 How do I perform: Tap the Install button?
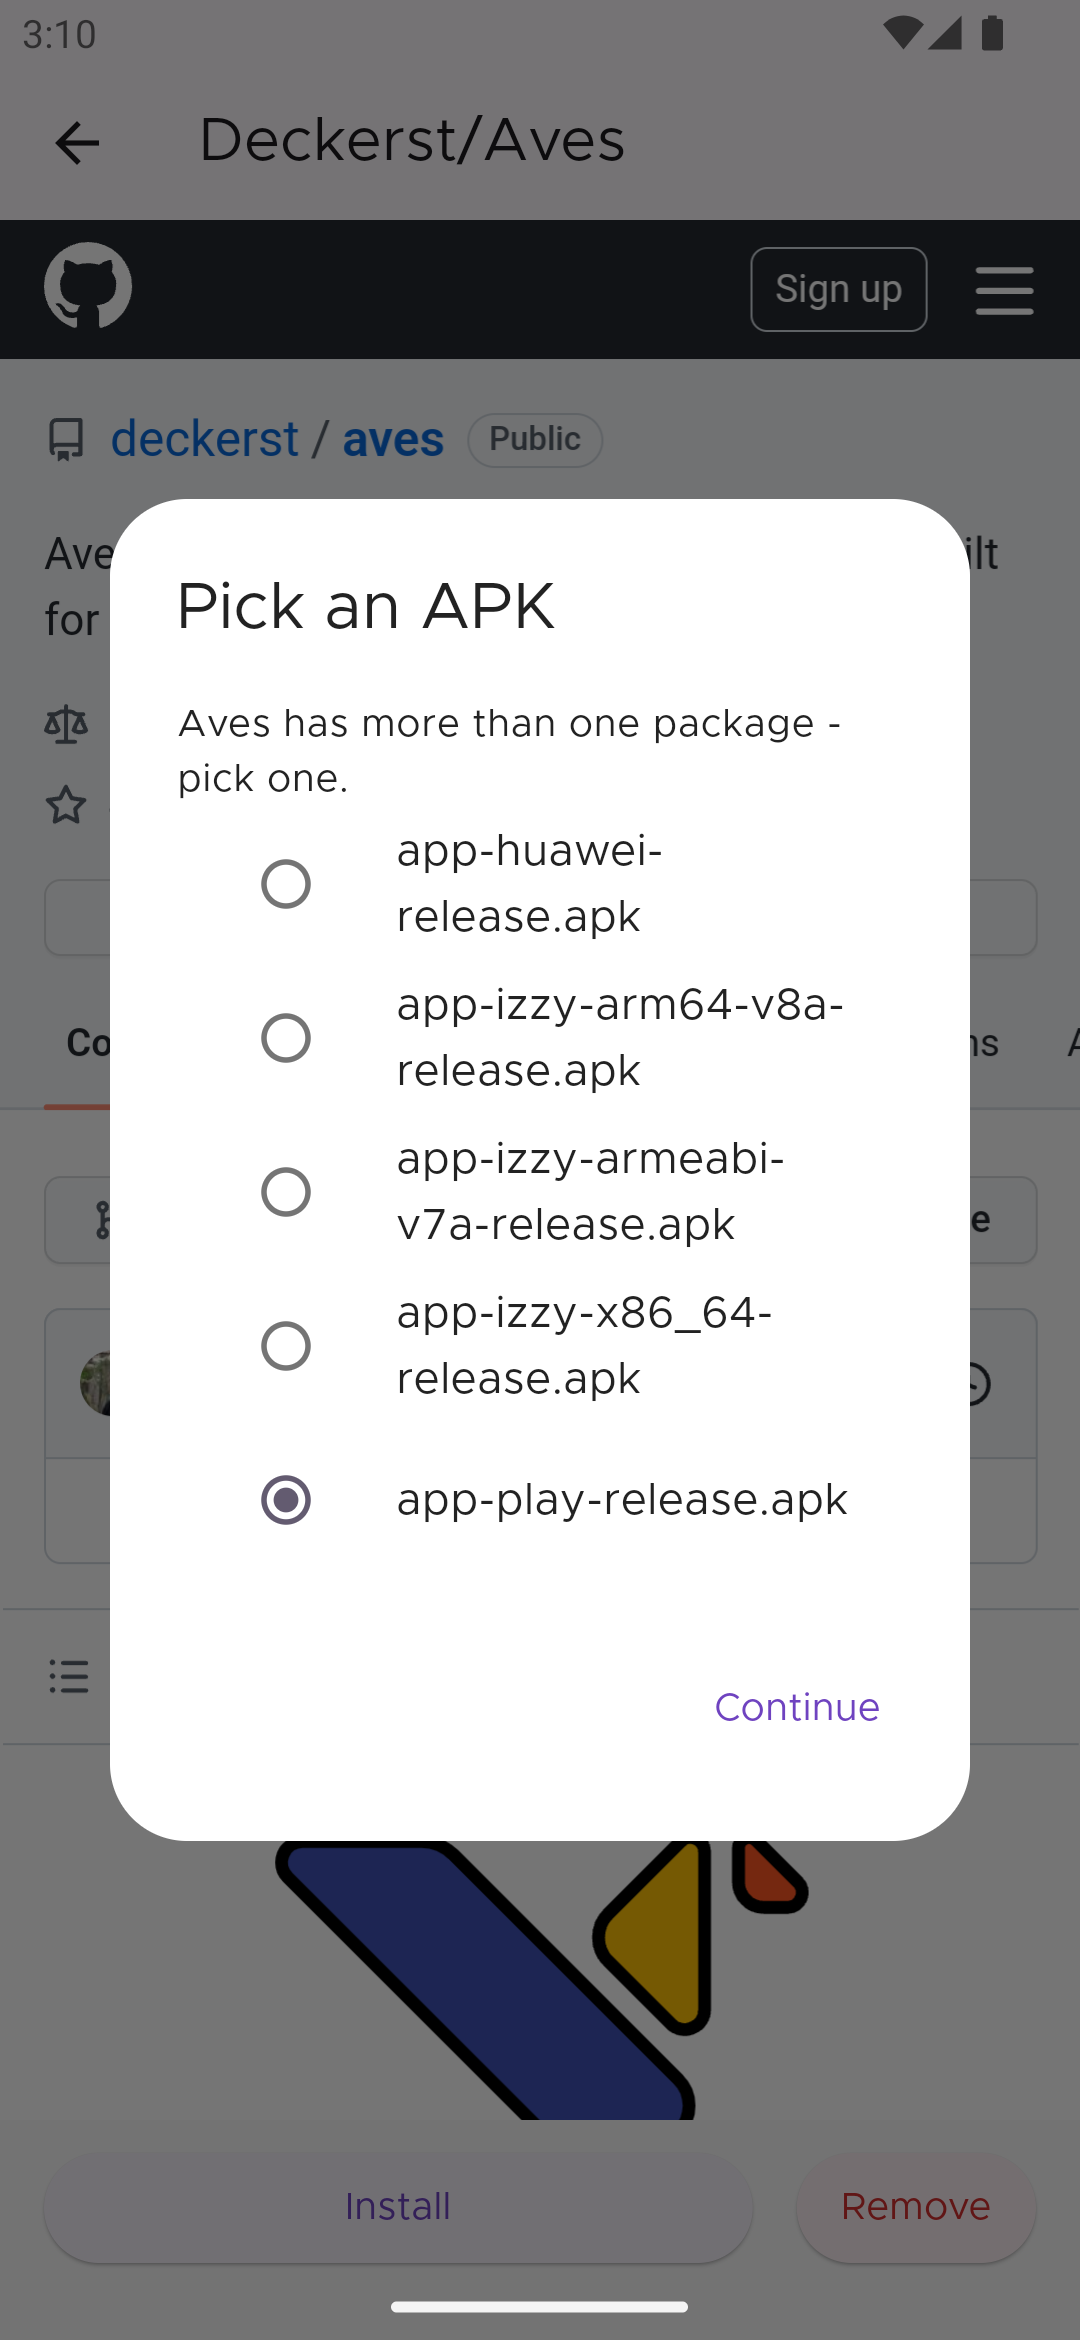pyautogui.click(x=397, y=2206)
